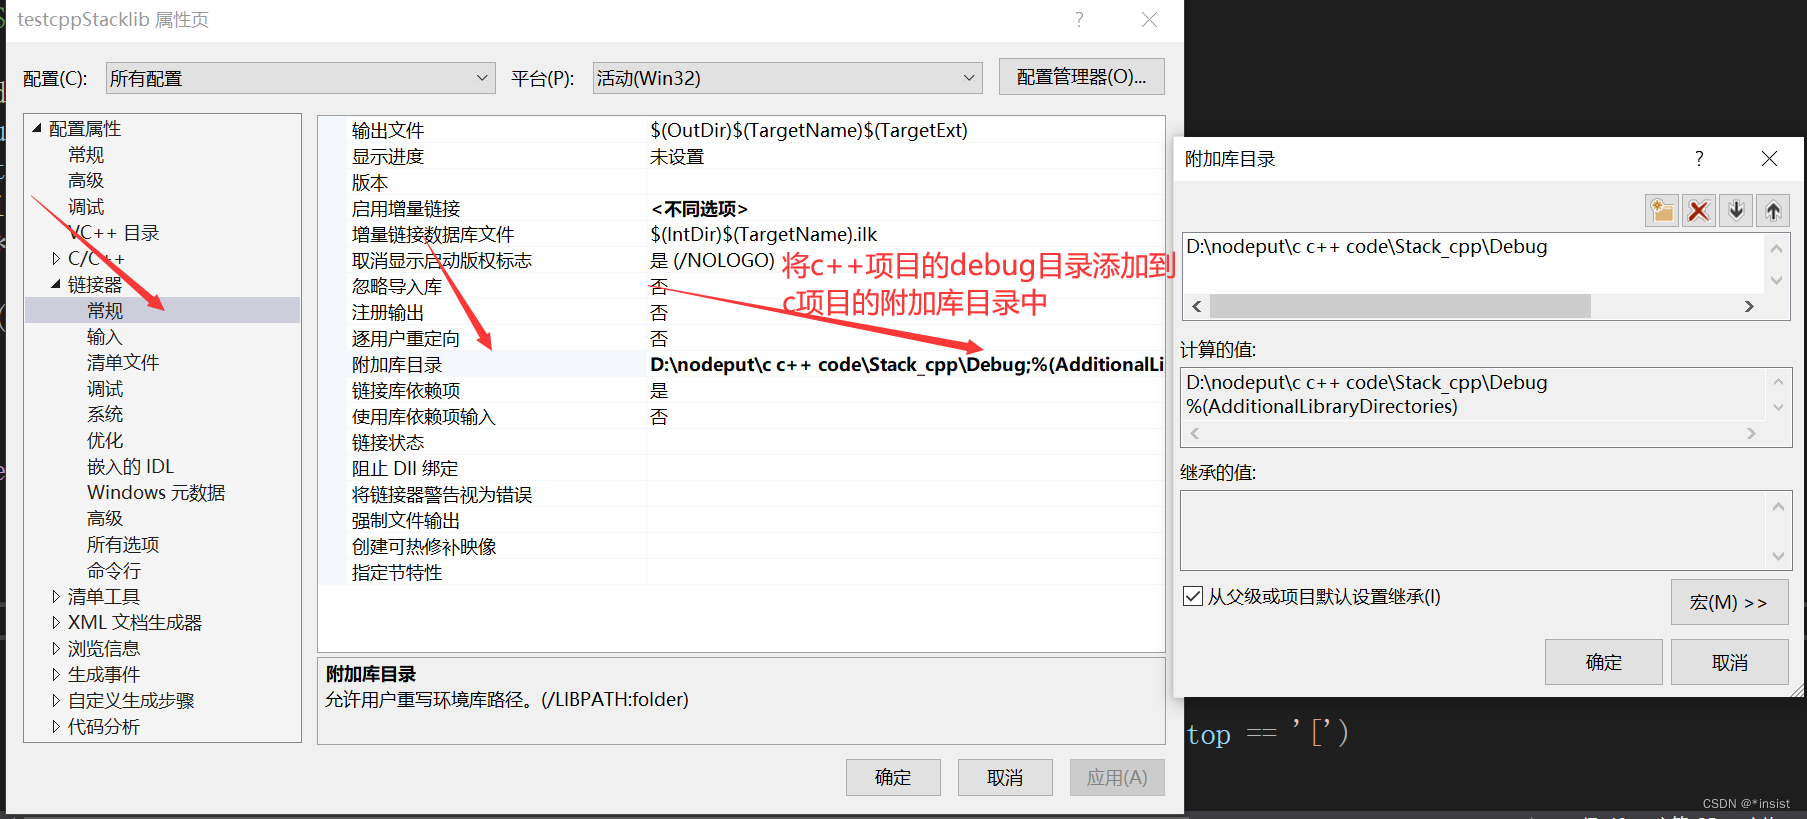
Task: Select the 阻止 Dll 绑定 property row
Action: click(x=741, y=468)
